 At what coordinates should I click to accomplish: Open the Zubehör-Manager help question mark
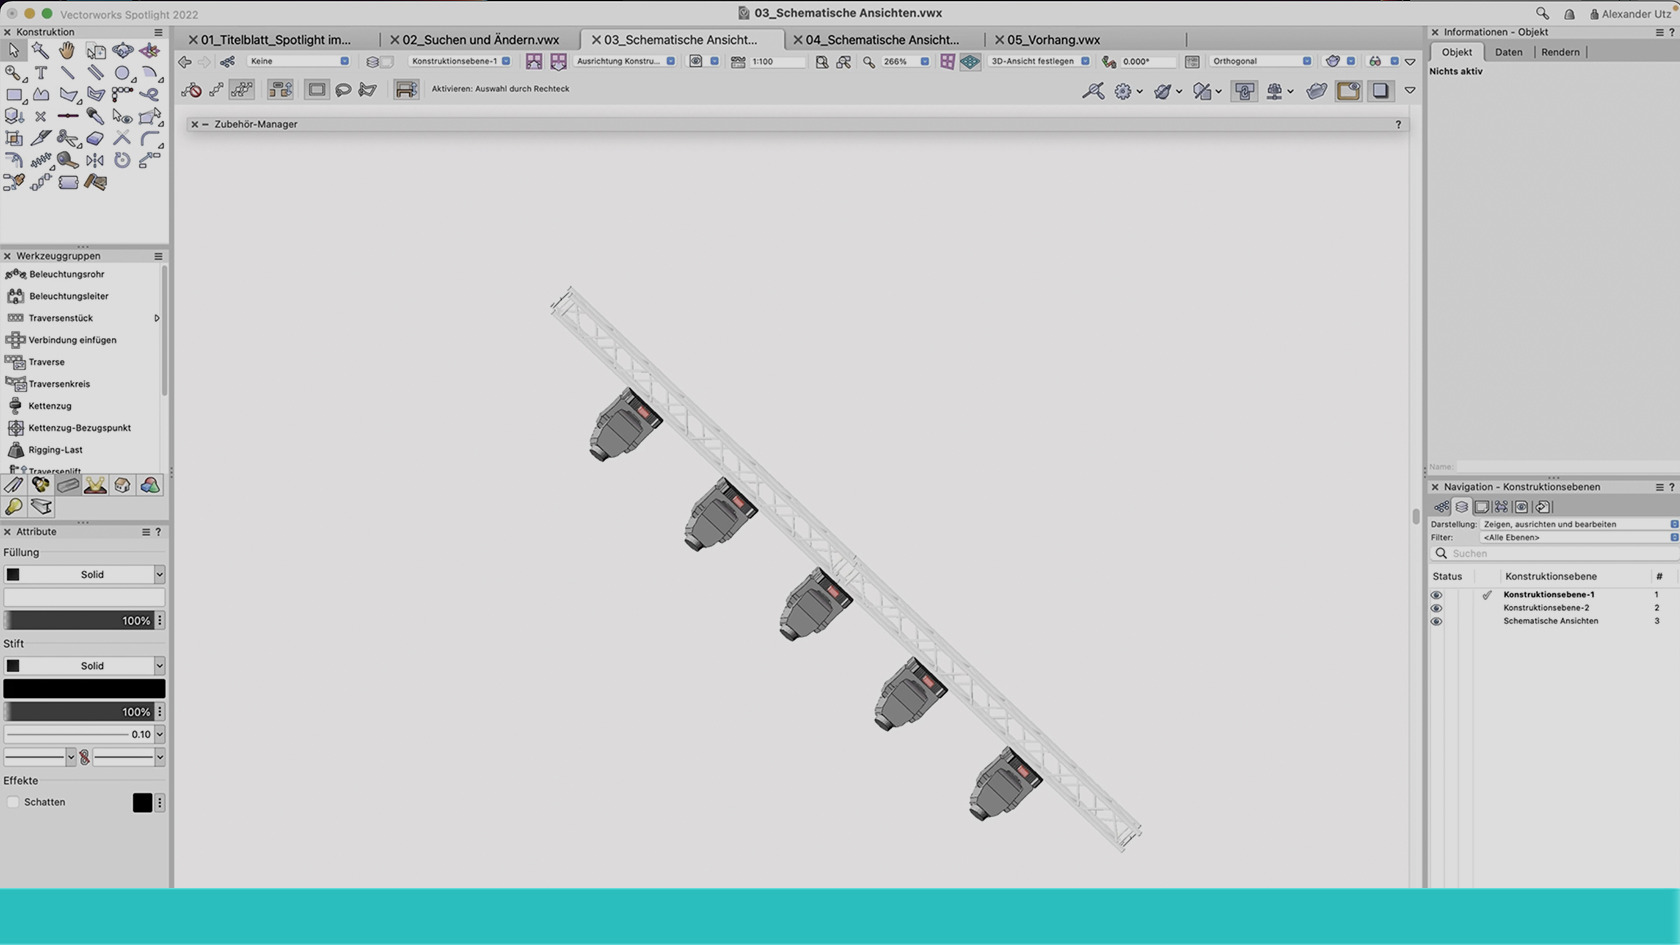tap(1398, 124)
